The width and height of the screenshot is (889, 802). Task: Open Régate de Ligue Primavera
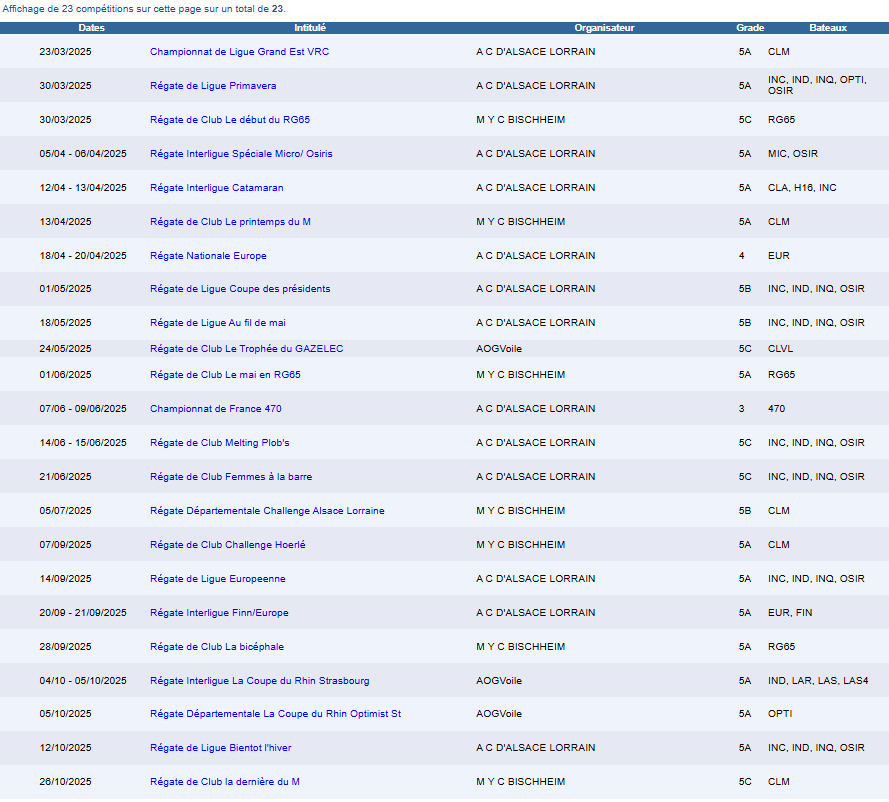[213, 86]
